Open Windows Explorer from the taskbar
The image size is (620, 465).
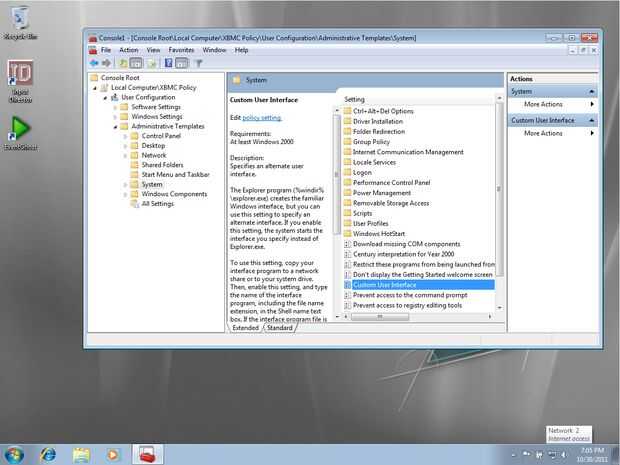[x=81, y=455]
